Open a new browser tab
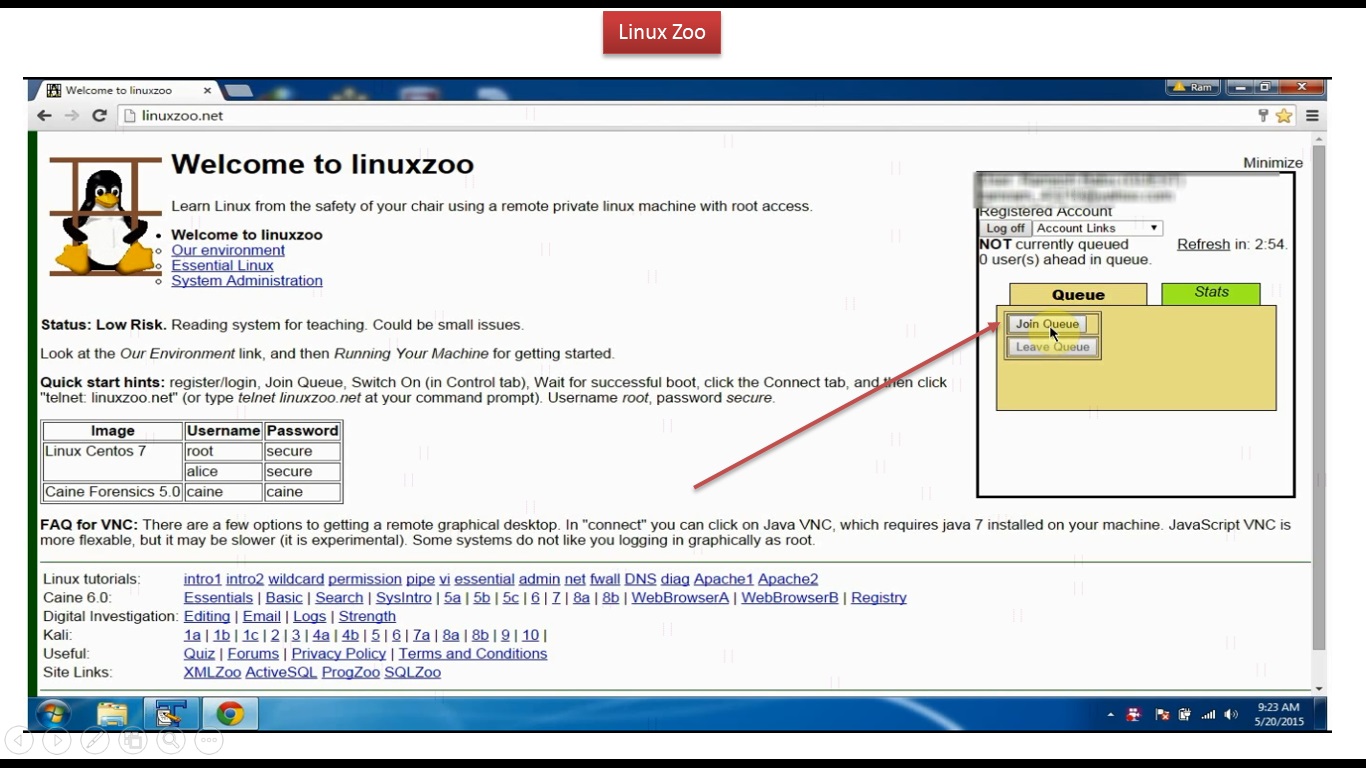The height and width of the screenshot is (768, 1366). point(237,91)
